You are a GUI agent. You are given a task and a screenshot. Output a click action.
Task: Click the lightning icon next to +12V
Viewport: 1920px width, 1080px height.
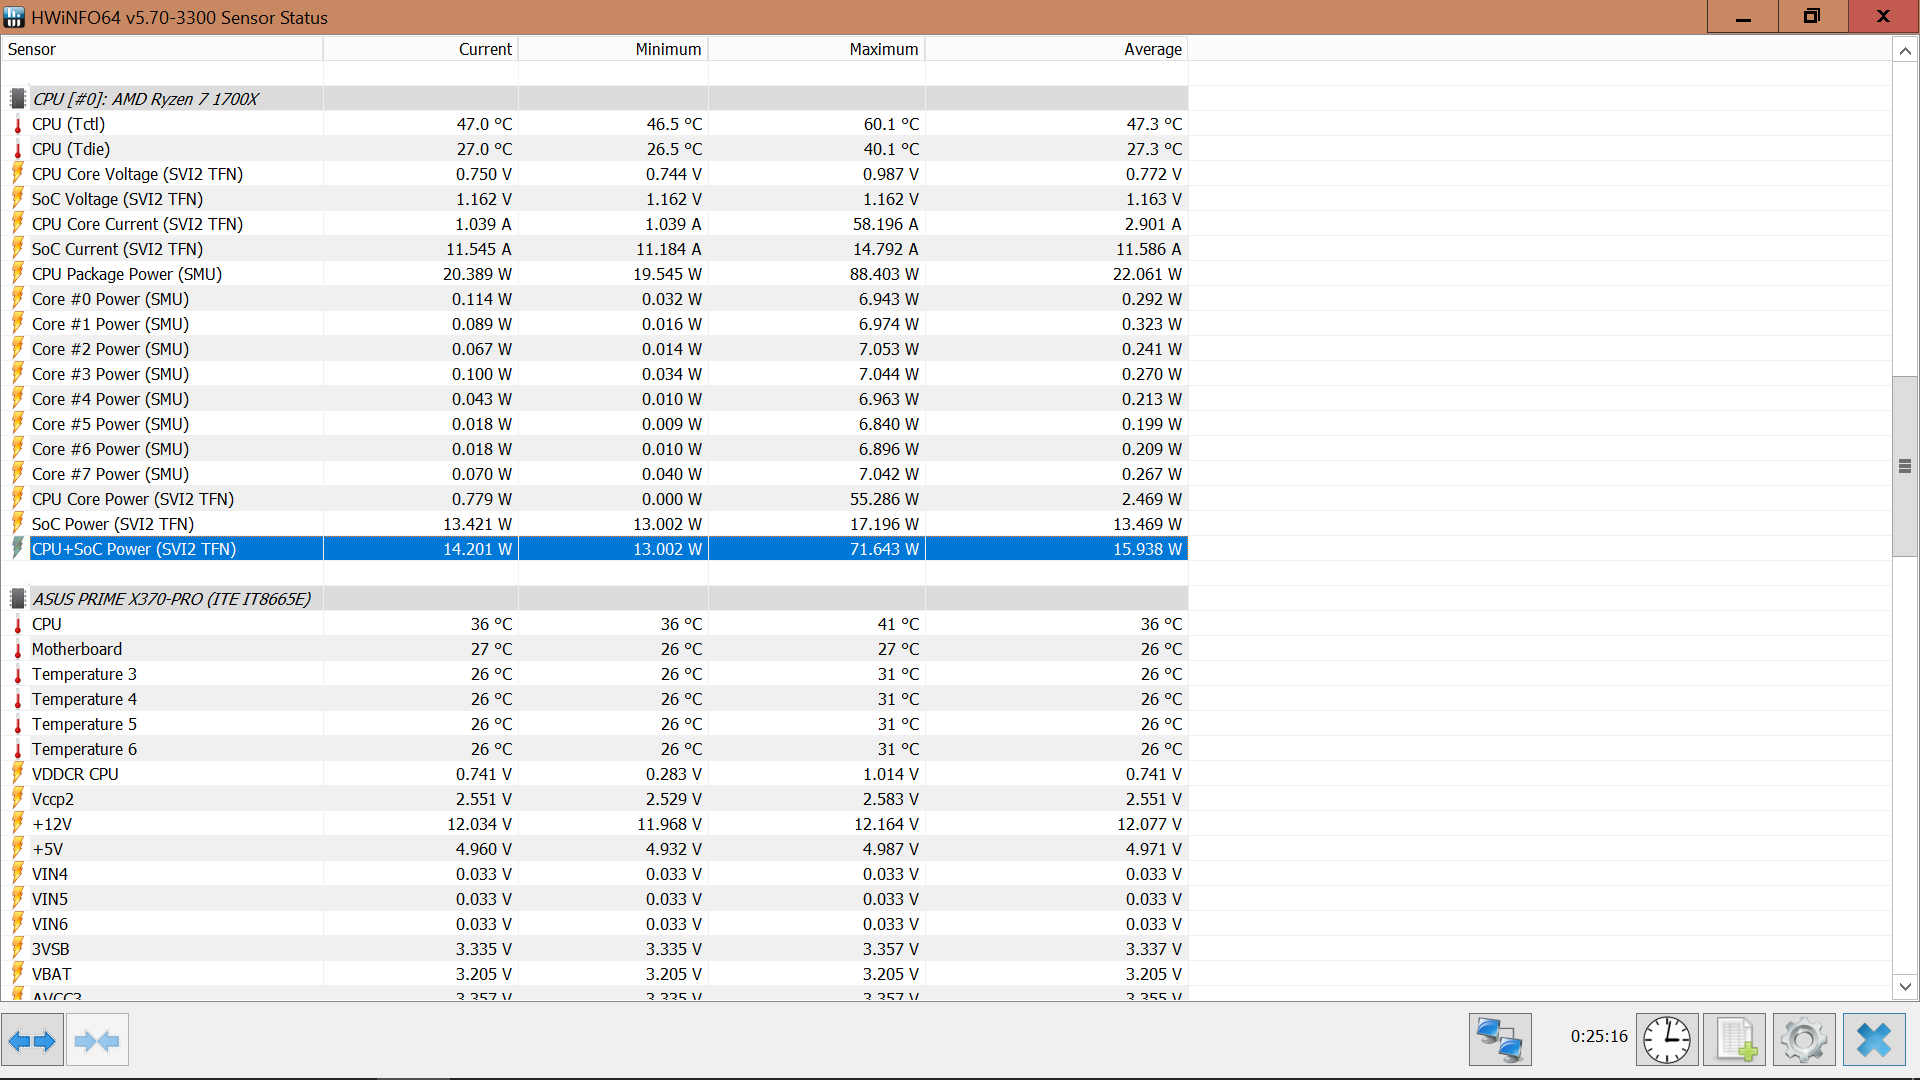[17, 824]
